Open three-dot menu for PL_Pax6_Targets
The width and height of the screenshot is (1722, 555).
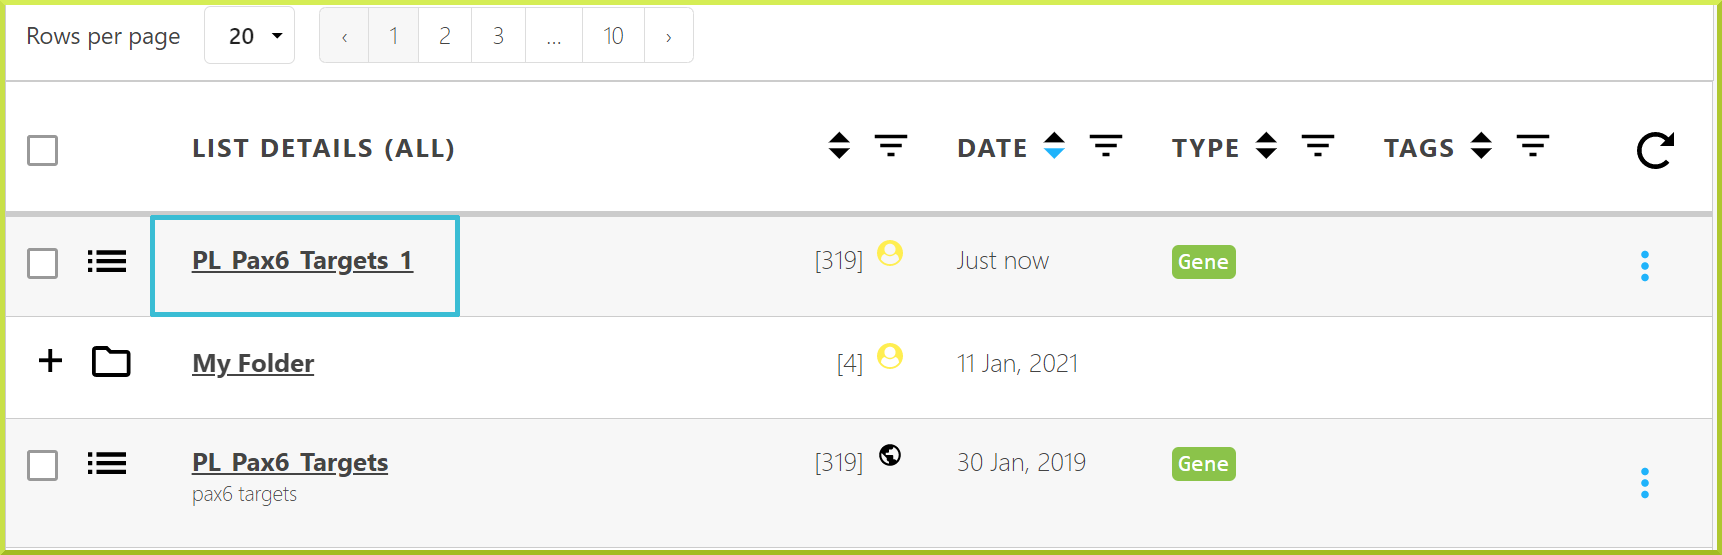coord(1645,483)
